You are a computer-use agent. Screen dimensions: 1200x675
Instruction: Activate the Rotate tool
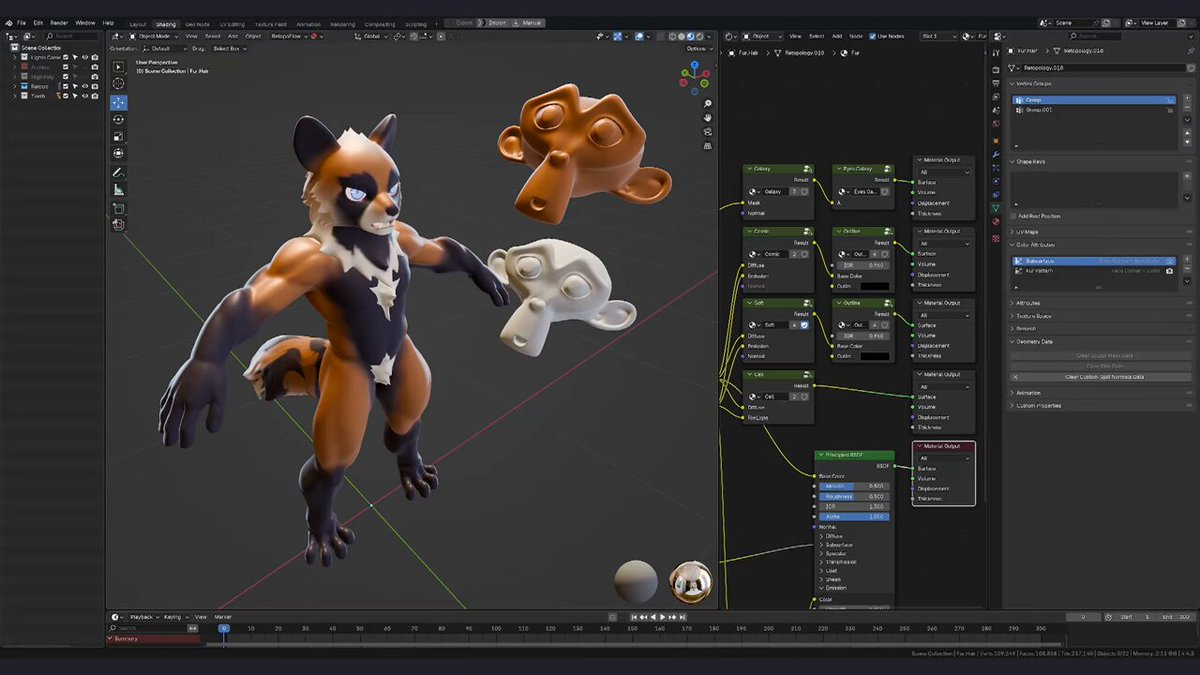pos(119,119)
